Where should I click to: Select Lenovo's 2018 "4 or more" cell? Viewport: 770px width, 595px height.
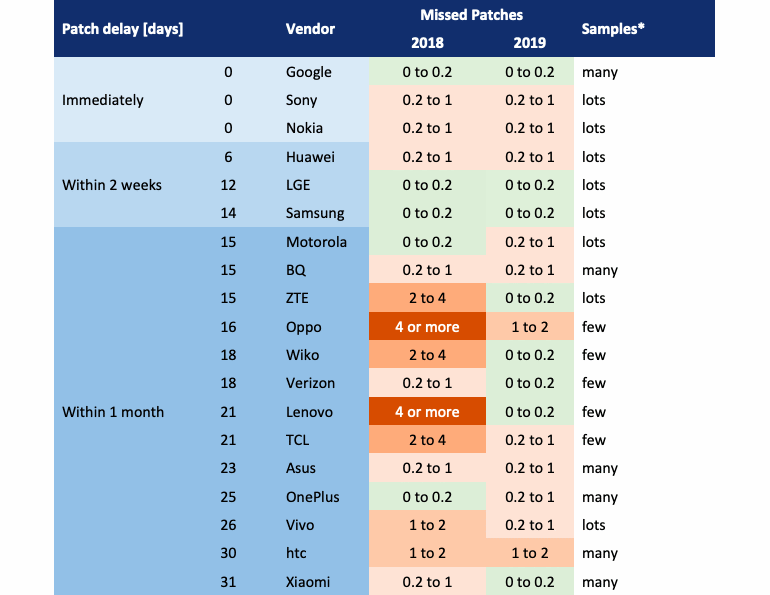(427, 412)
